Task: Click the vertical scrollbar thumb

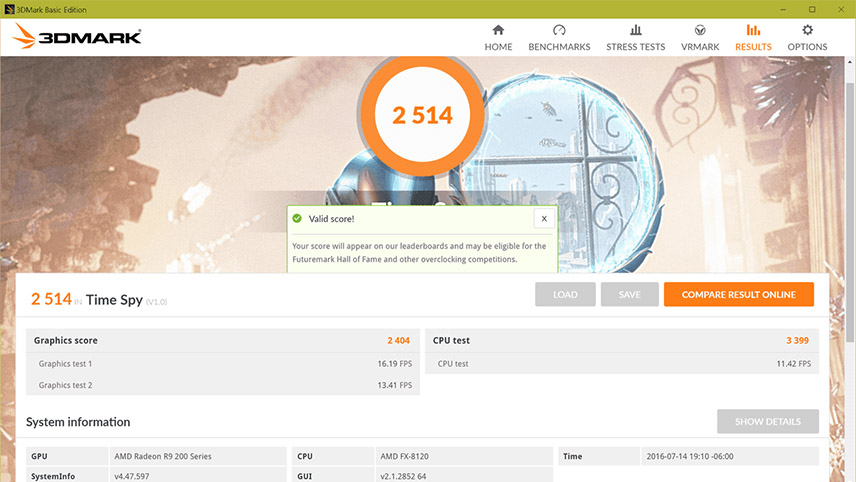Action: pos(850,213)
